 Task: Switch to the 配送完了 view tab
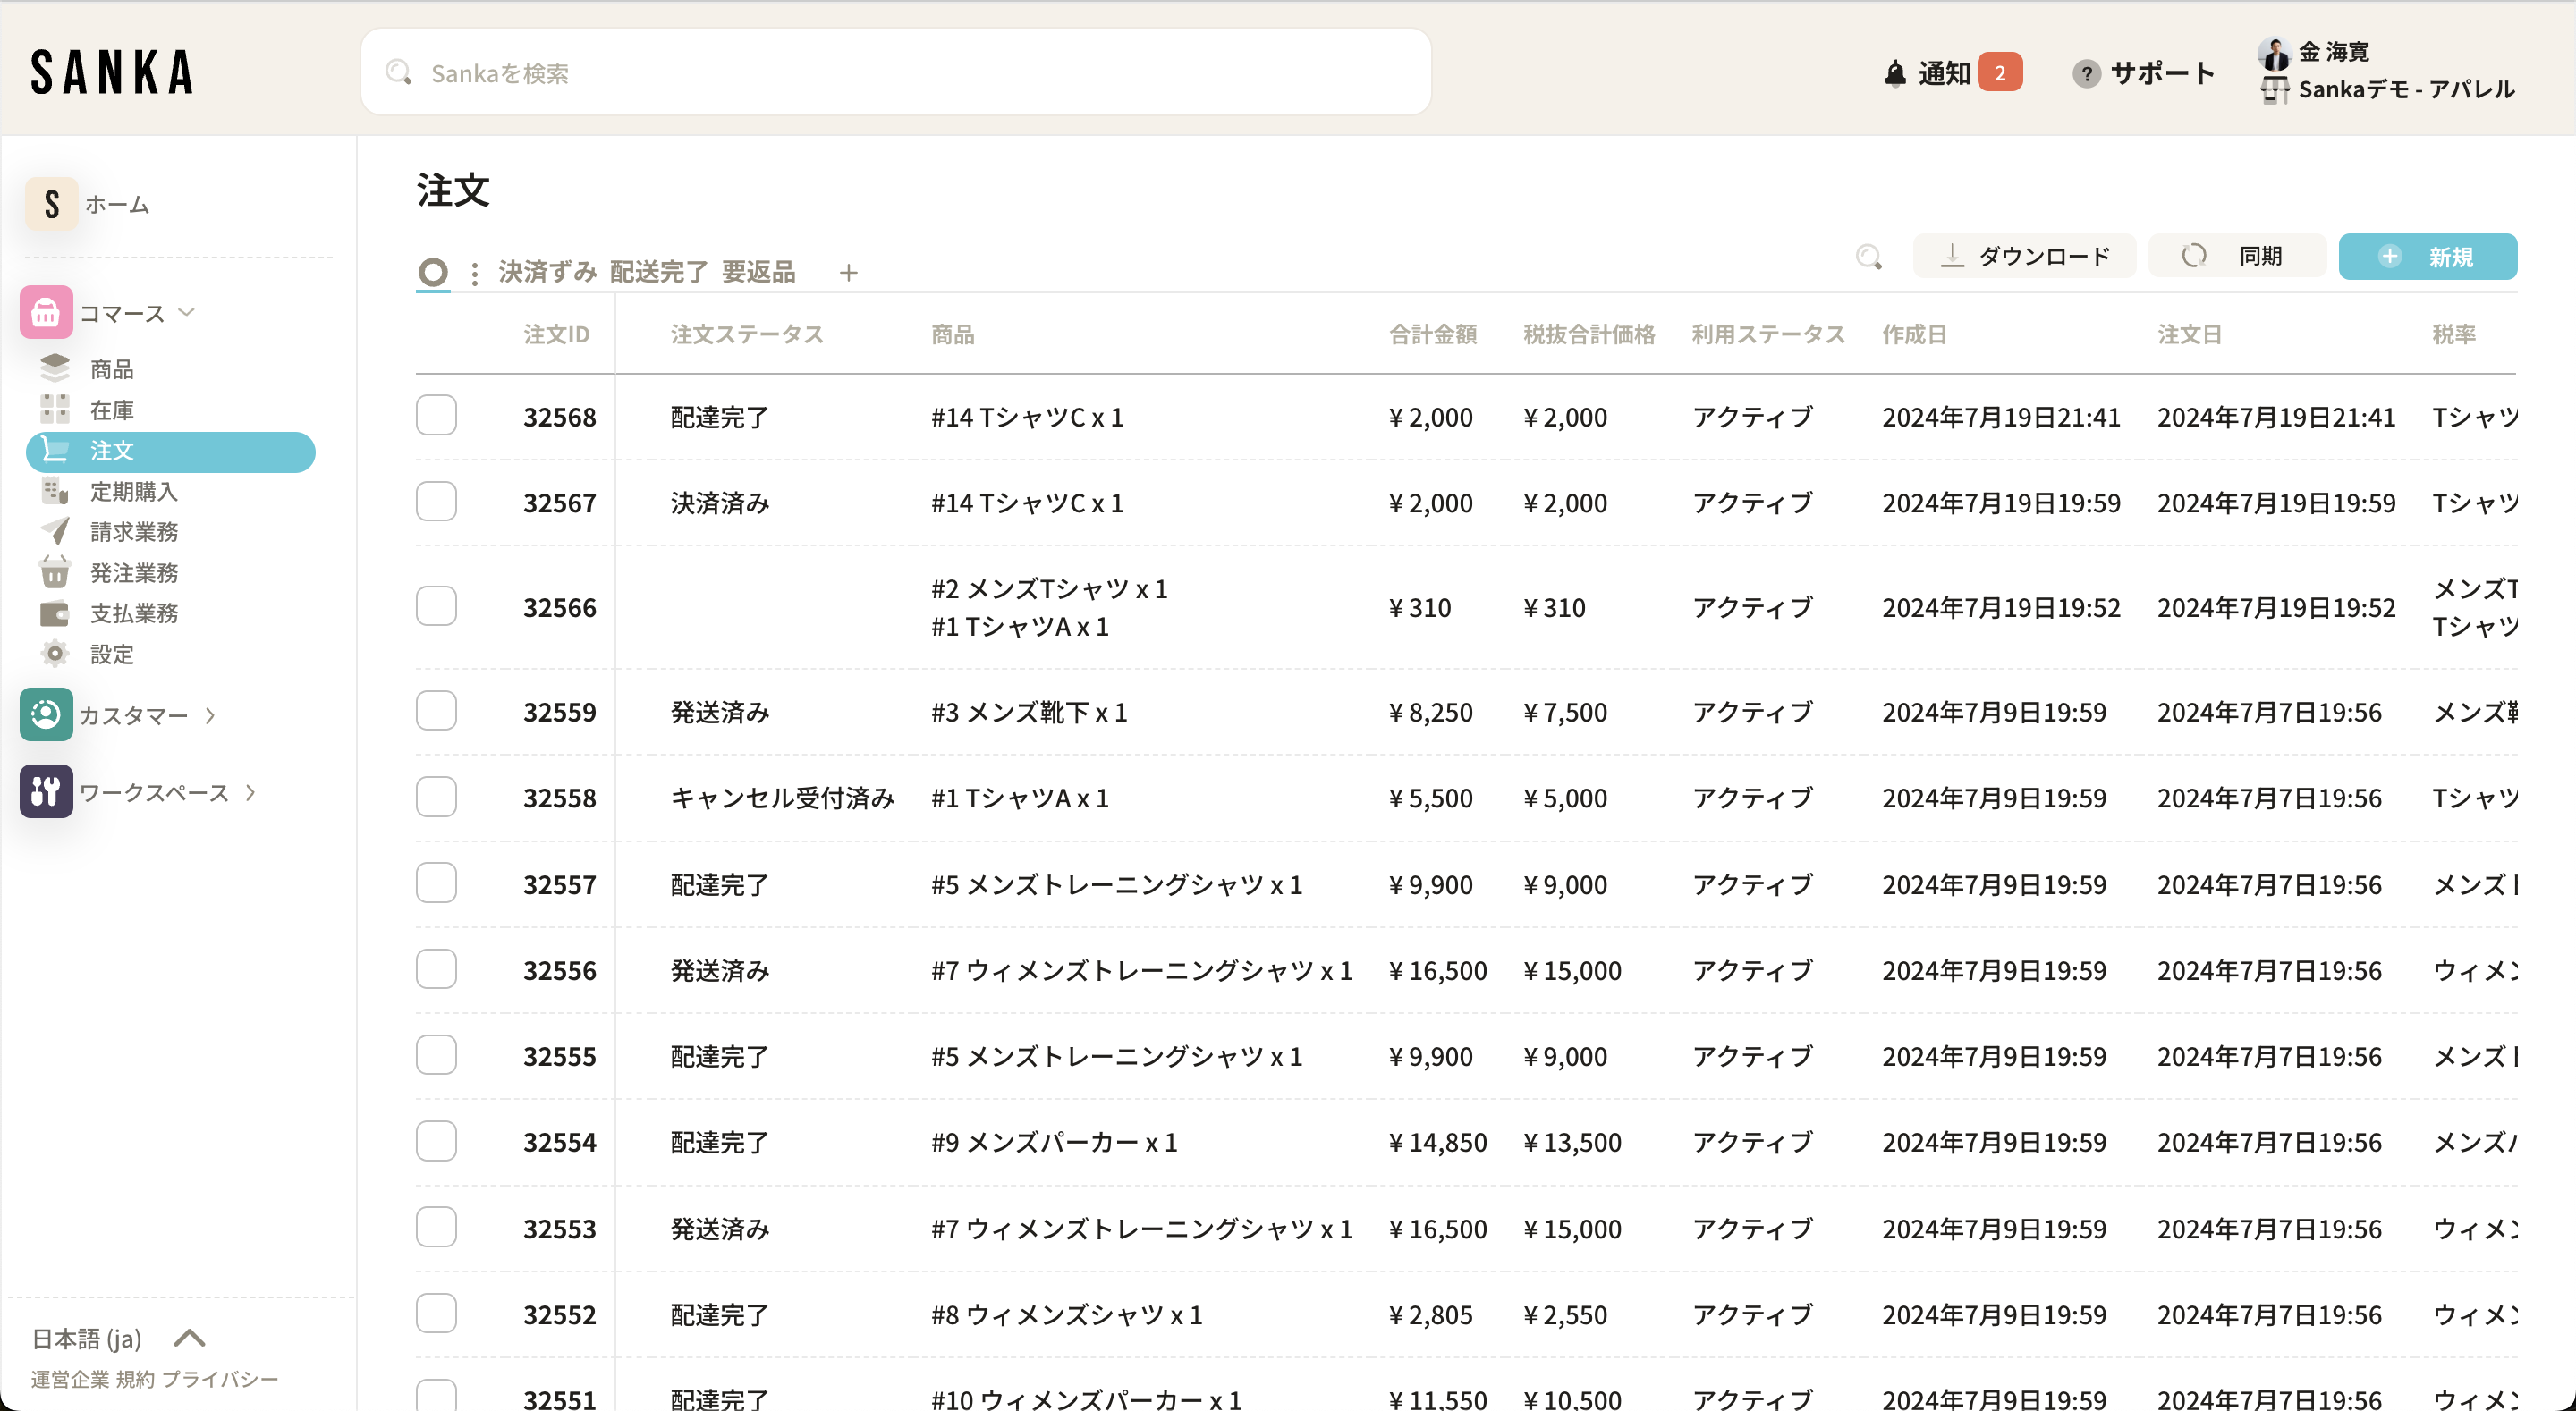658,272
